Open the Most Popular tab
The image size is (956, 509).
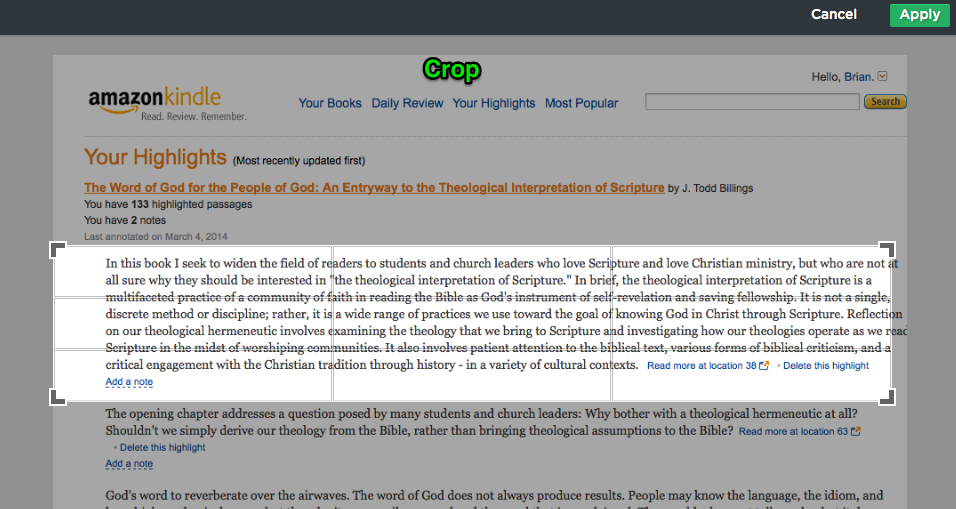pyautogui.click(x=582, y=103)
